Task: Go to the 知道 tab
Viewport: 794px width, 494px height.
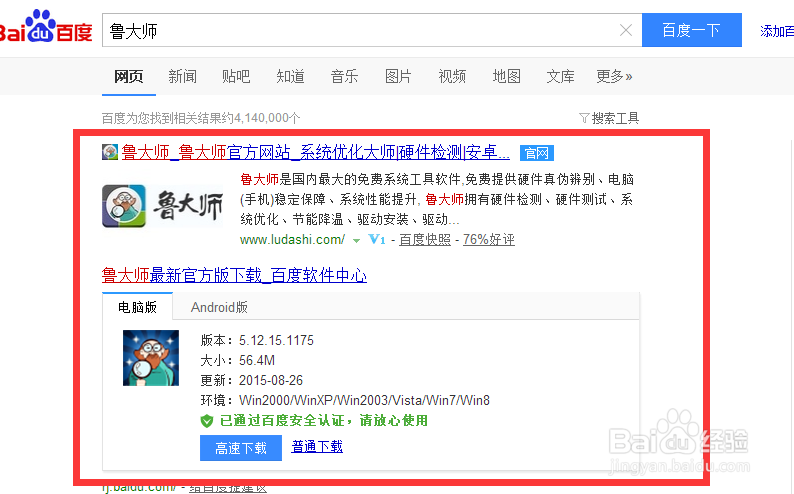Action: [x=290, y=76]
